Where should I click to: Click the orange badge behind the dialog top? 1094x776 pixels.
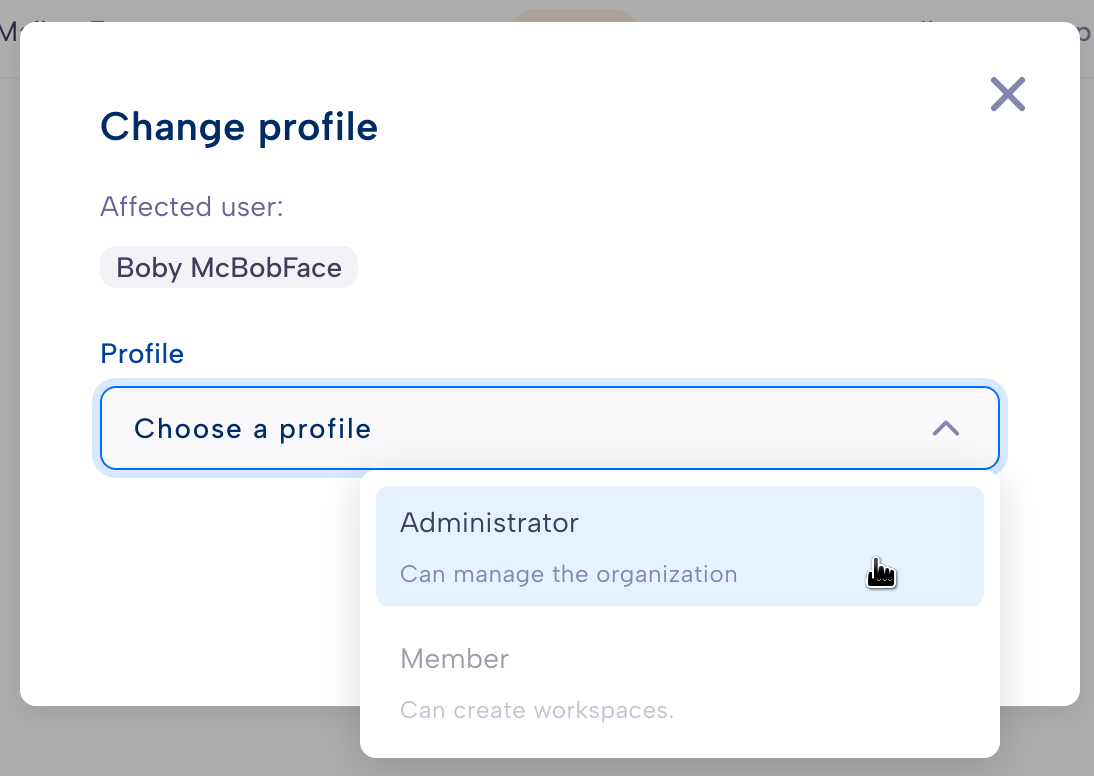[574, 15]
